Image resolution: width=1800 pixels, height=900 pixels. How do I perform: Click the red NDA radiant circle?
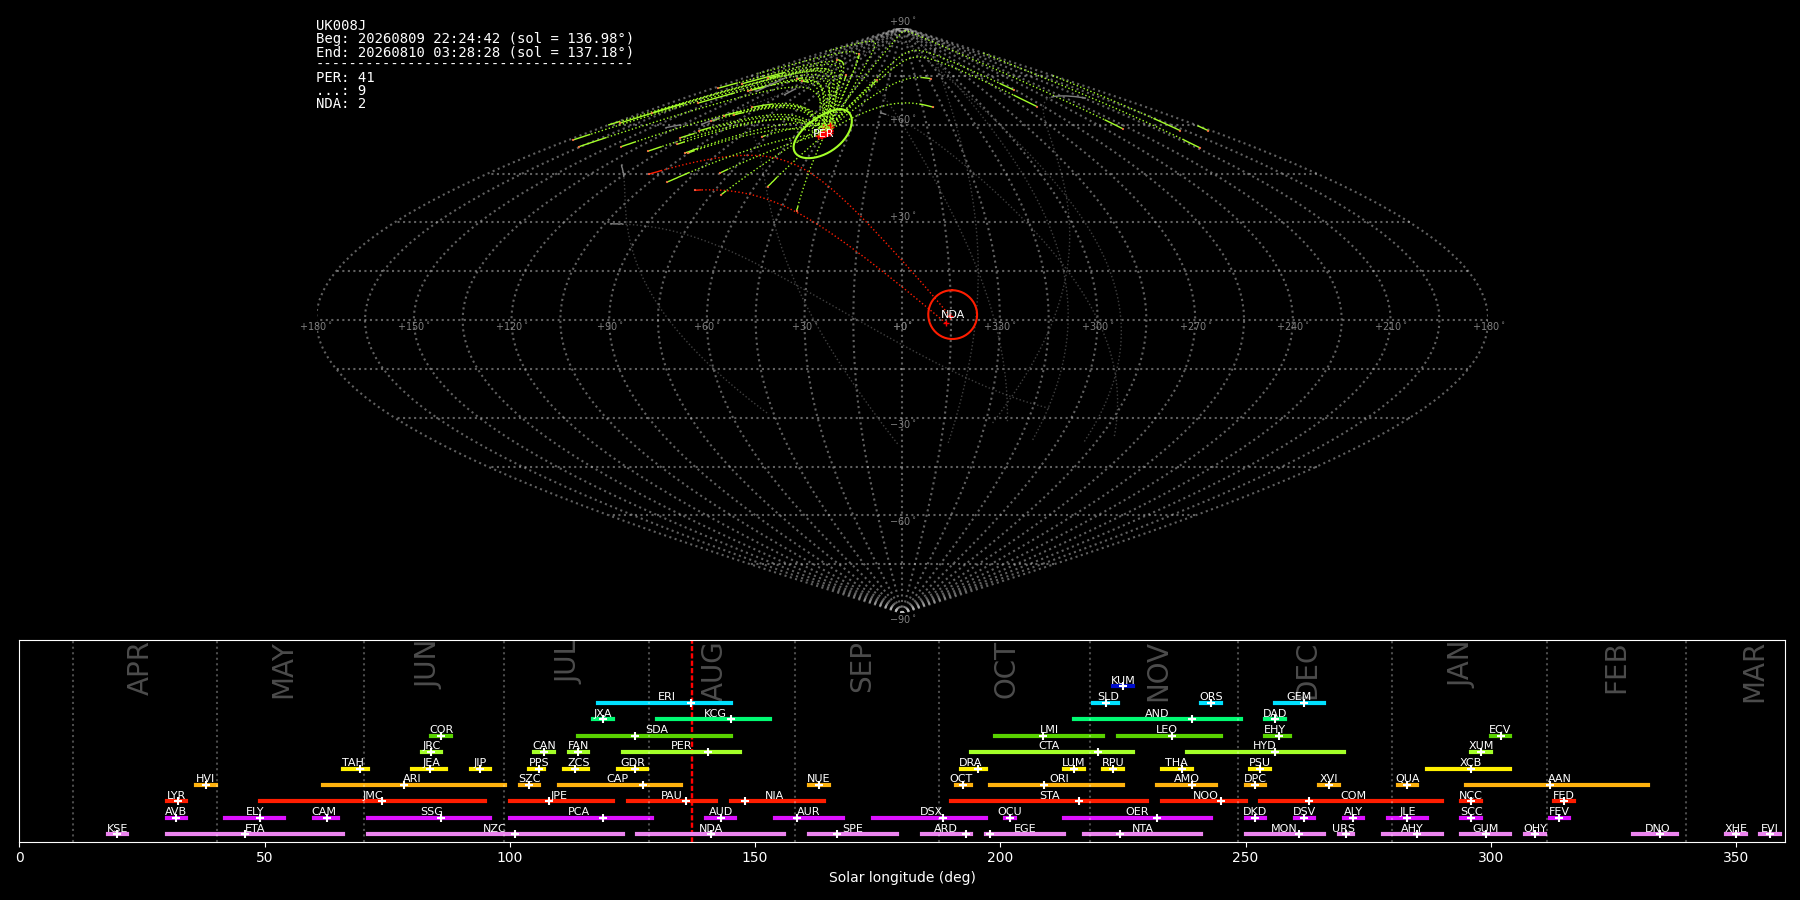[952, 315]
